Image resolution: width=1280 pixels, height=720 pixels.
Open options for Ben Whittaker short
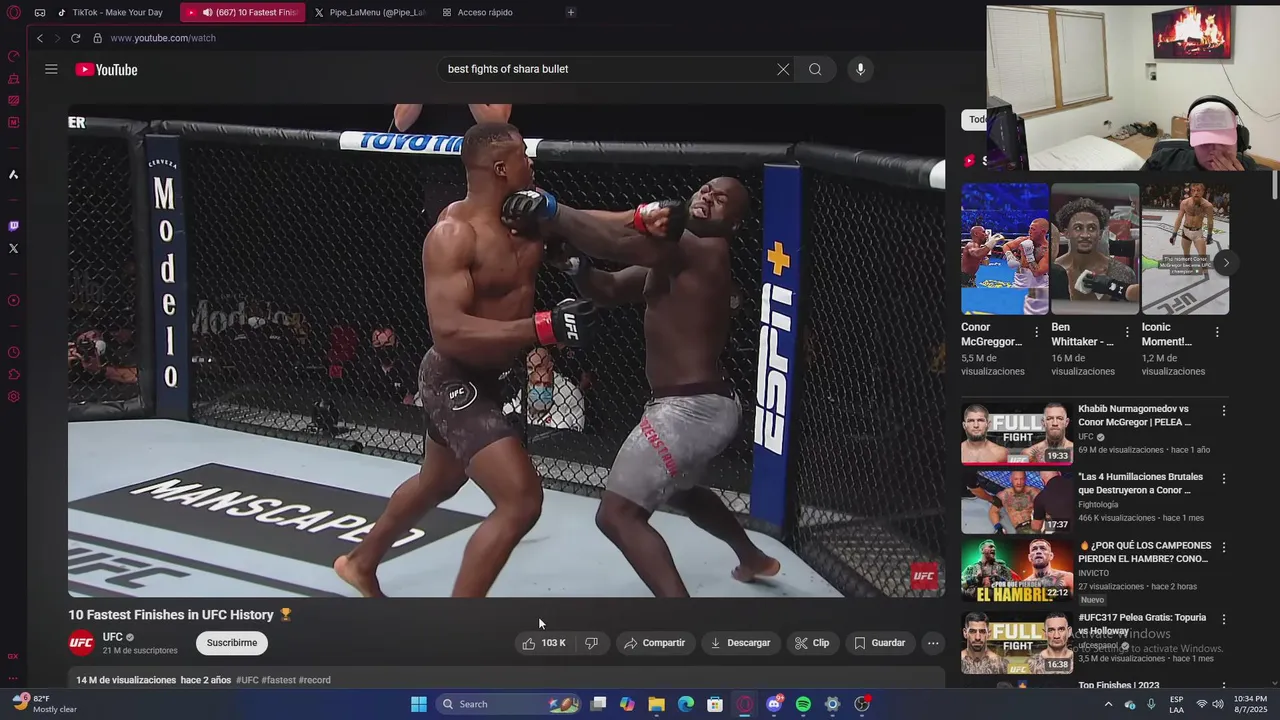click(1127, 332)
